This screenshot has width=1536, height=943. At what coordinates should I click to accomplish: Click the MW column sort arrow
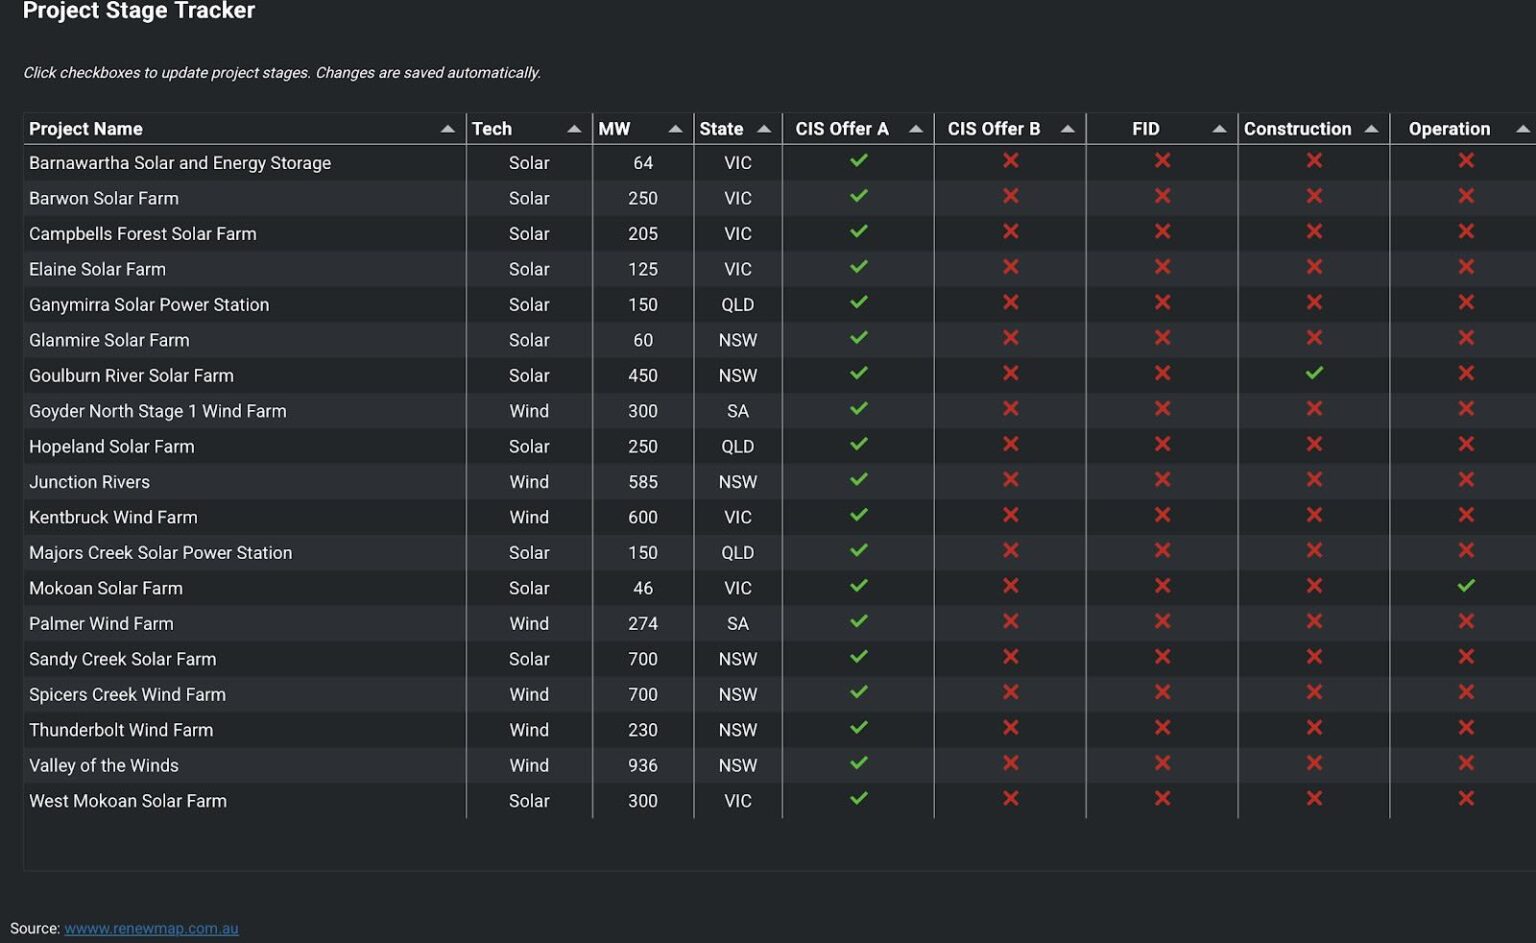point(675,129)
